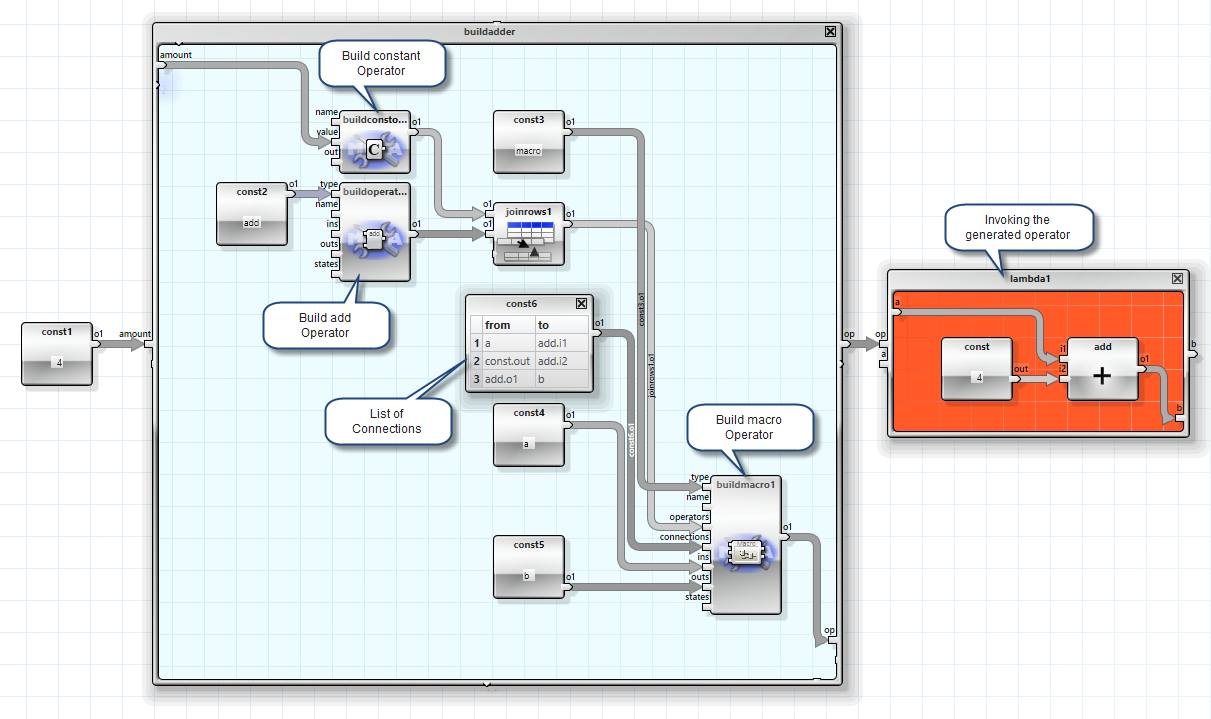The image size is (1211, 719).
Task: Select the const4 node labeled a
Action: coord(528,435)
